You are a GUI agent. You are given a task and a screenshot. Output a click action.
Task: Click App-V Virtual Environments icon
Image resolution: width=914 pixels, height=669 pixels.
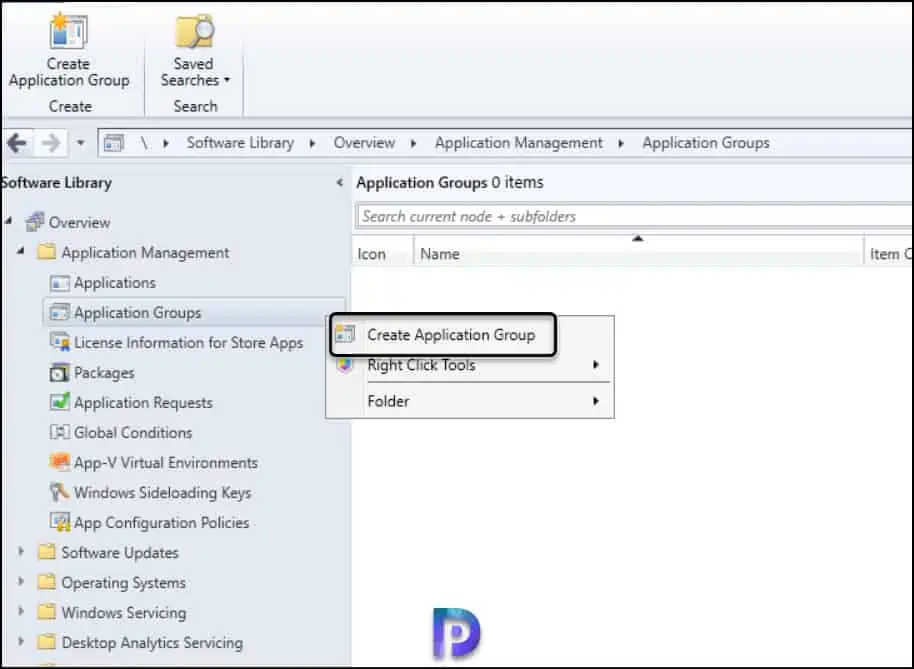[x=60, y=462]
